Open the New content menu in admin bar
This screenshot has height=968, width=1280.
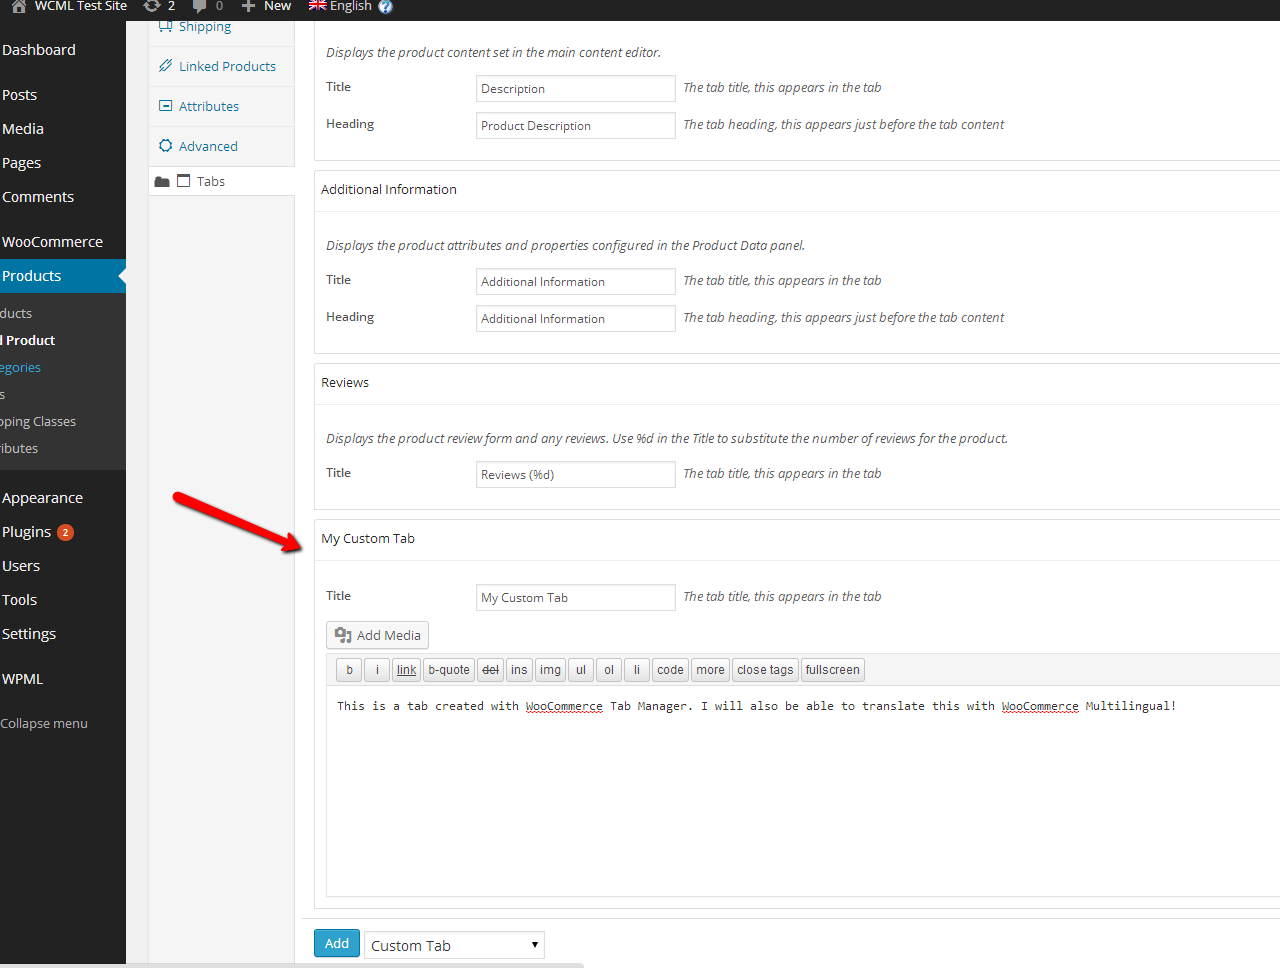tap(267, 6)
